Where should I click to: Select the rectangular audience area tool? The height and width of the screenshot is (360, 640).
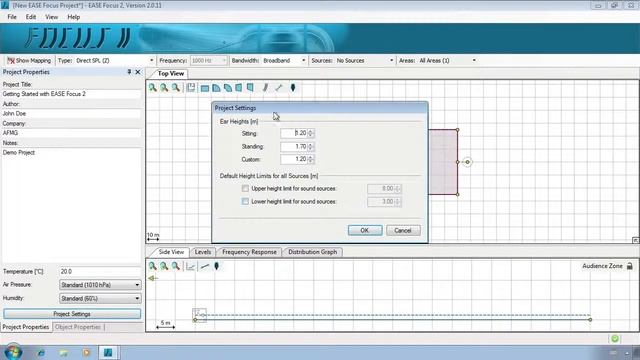click(x=205, y=88)
